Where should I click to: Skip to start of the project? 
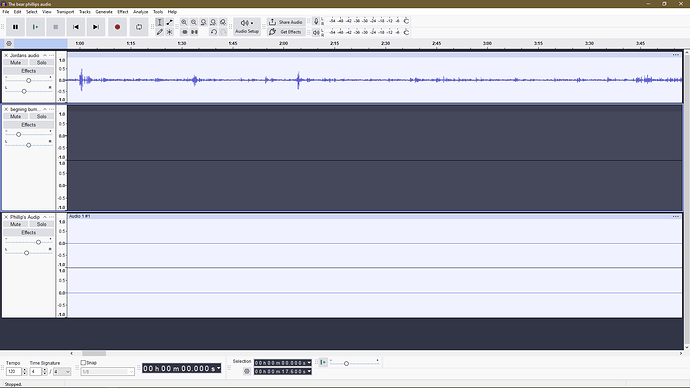[x=76, y=27]
